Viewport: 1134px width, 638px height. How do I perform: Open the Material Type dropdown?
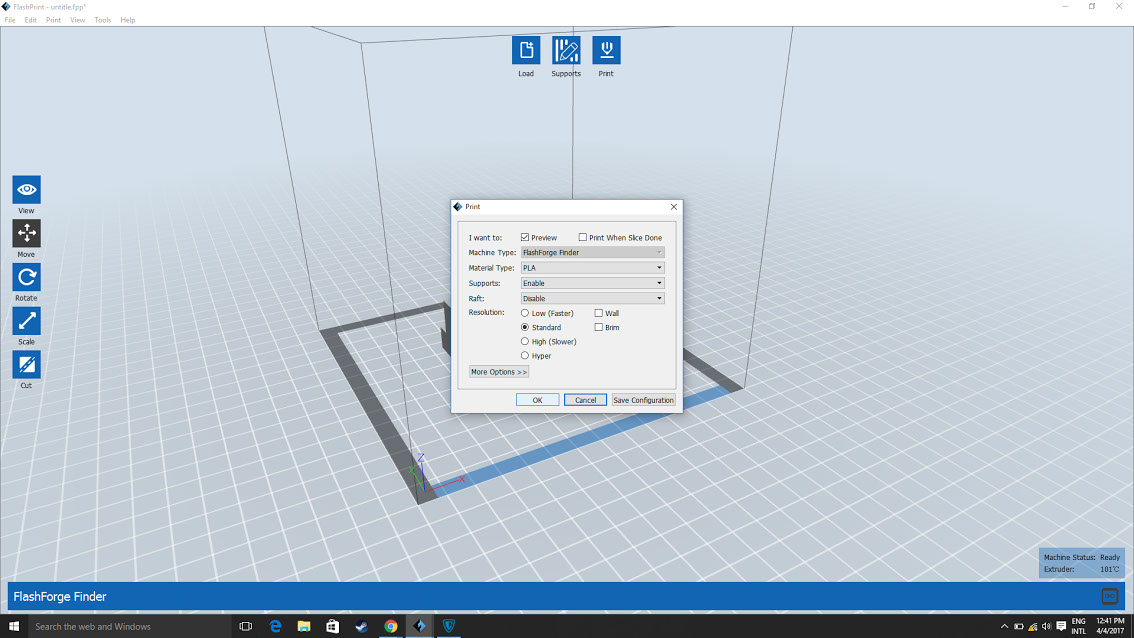tap(592, 268)
